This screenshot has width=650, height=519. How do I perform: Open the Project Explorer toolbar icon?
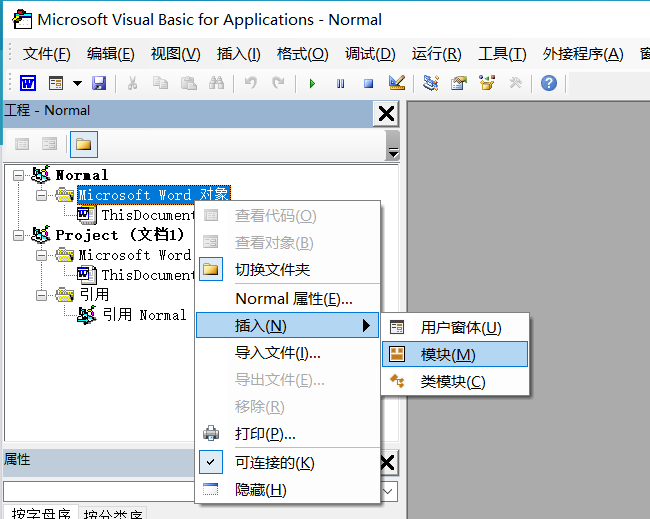tap(431, 83)
